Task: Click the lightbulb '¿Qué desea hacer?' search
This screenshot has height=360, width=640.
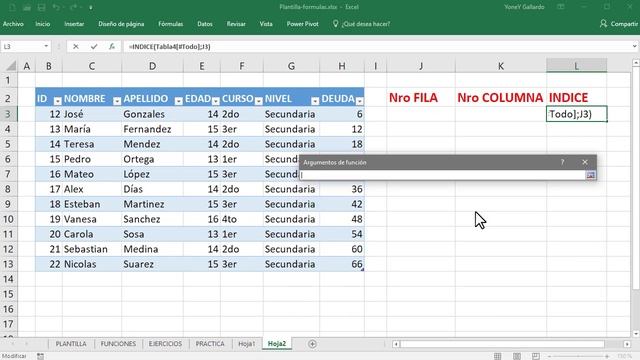Action: click(361, 24)
